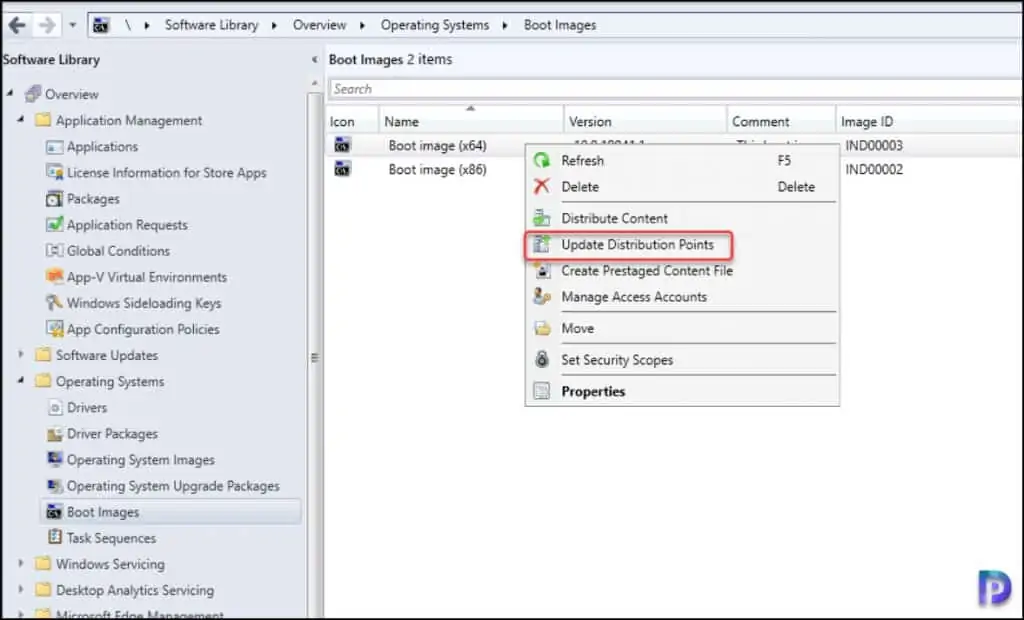Click the Global Conditions icon
This screenshot has width=1024, height=620.
tap(54, 251)
